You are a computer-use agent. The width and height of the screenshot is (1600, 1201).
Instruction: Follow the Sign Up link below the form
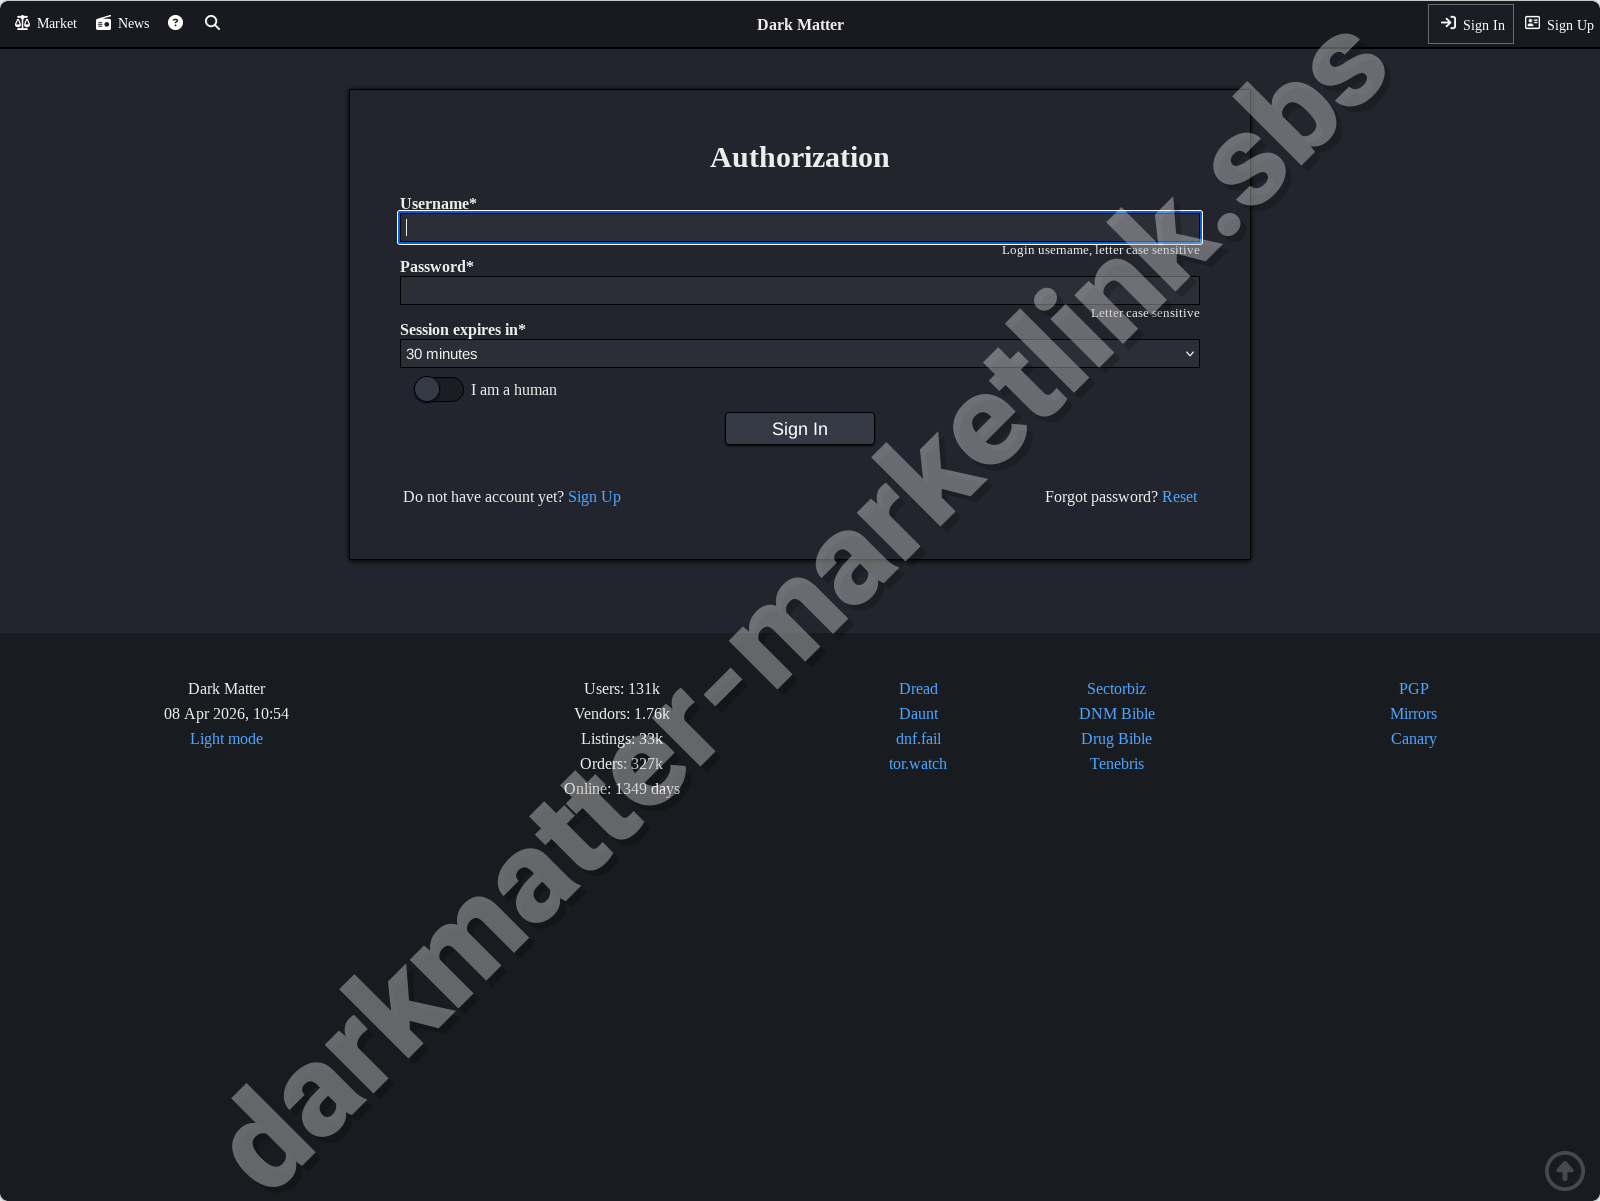tap(594, 496)
